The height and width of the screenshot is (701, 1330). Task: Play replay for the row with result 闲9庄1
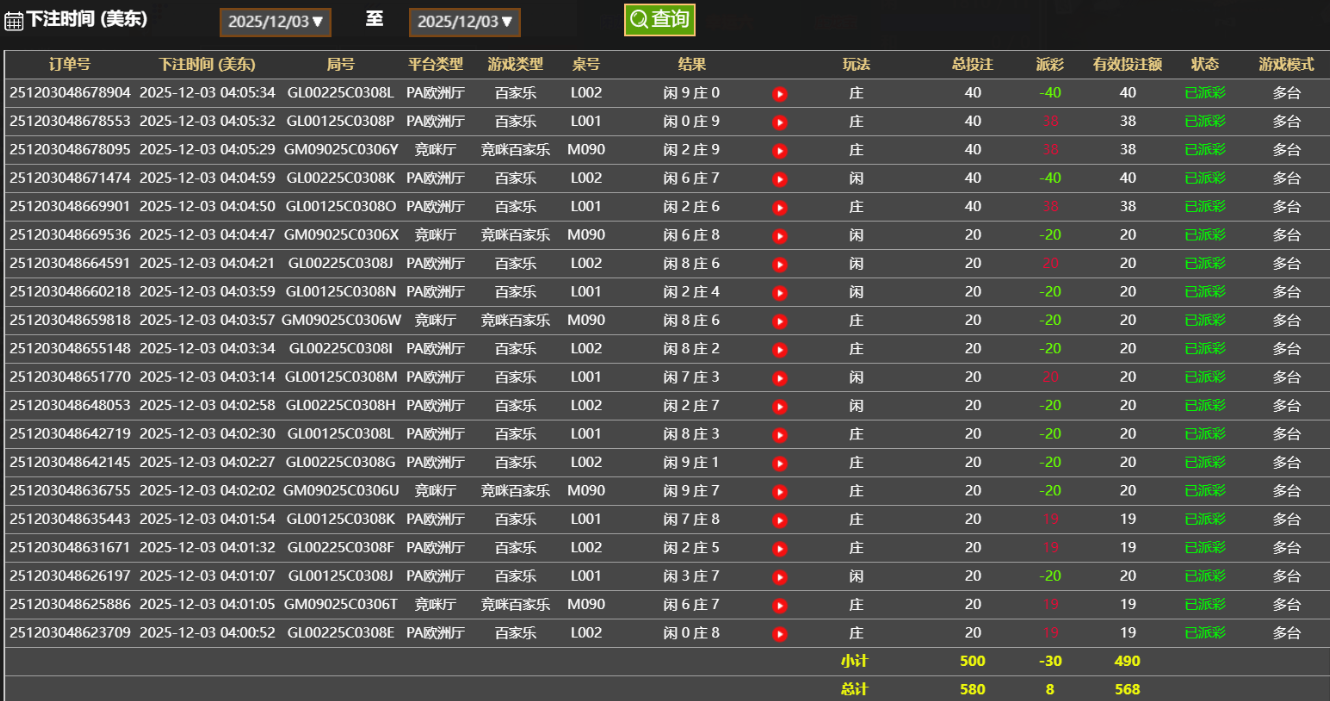[779, 463]
